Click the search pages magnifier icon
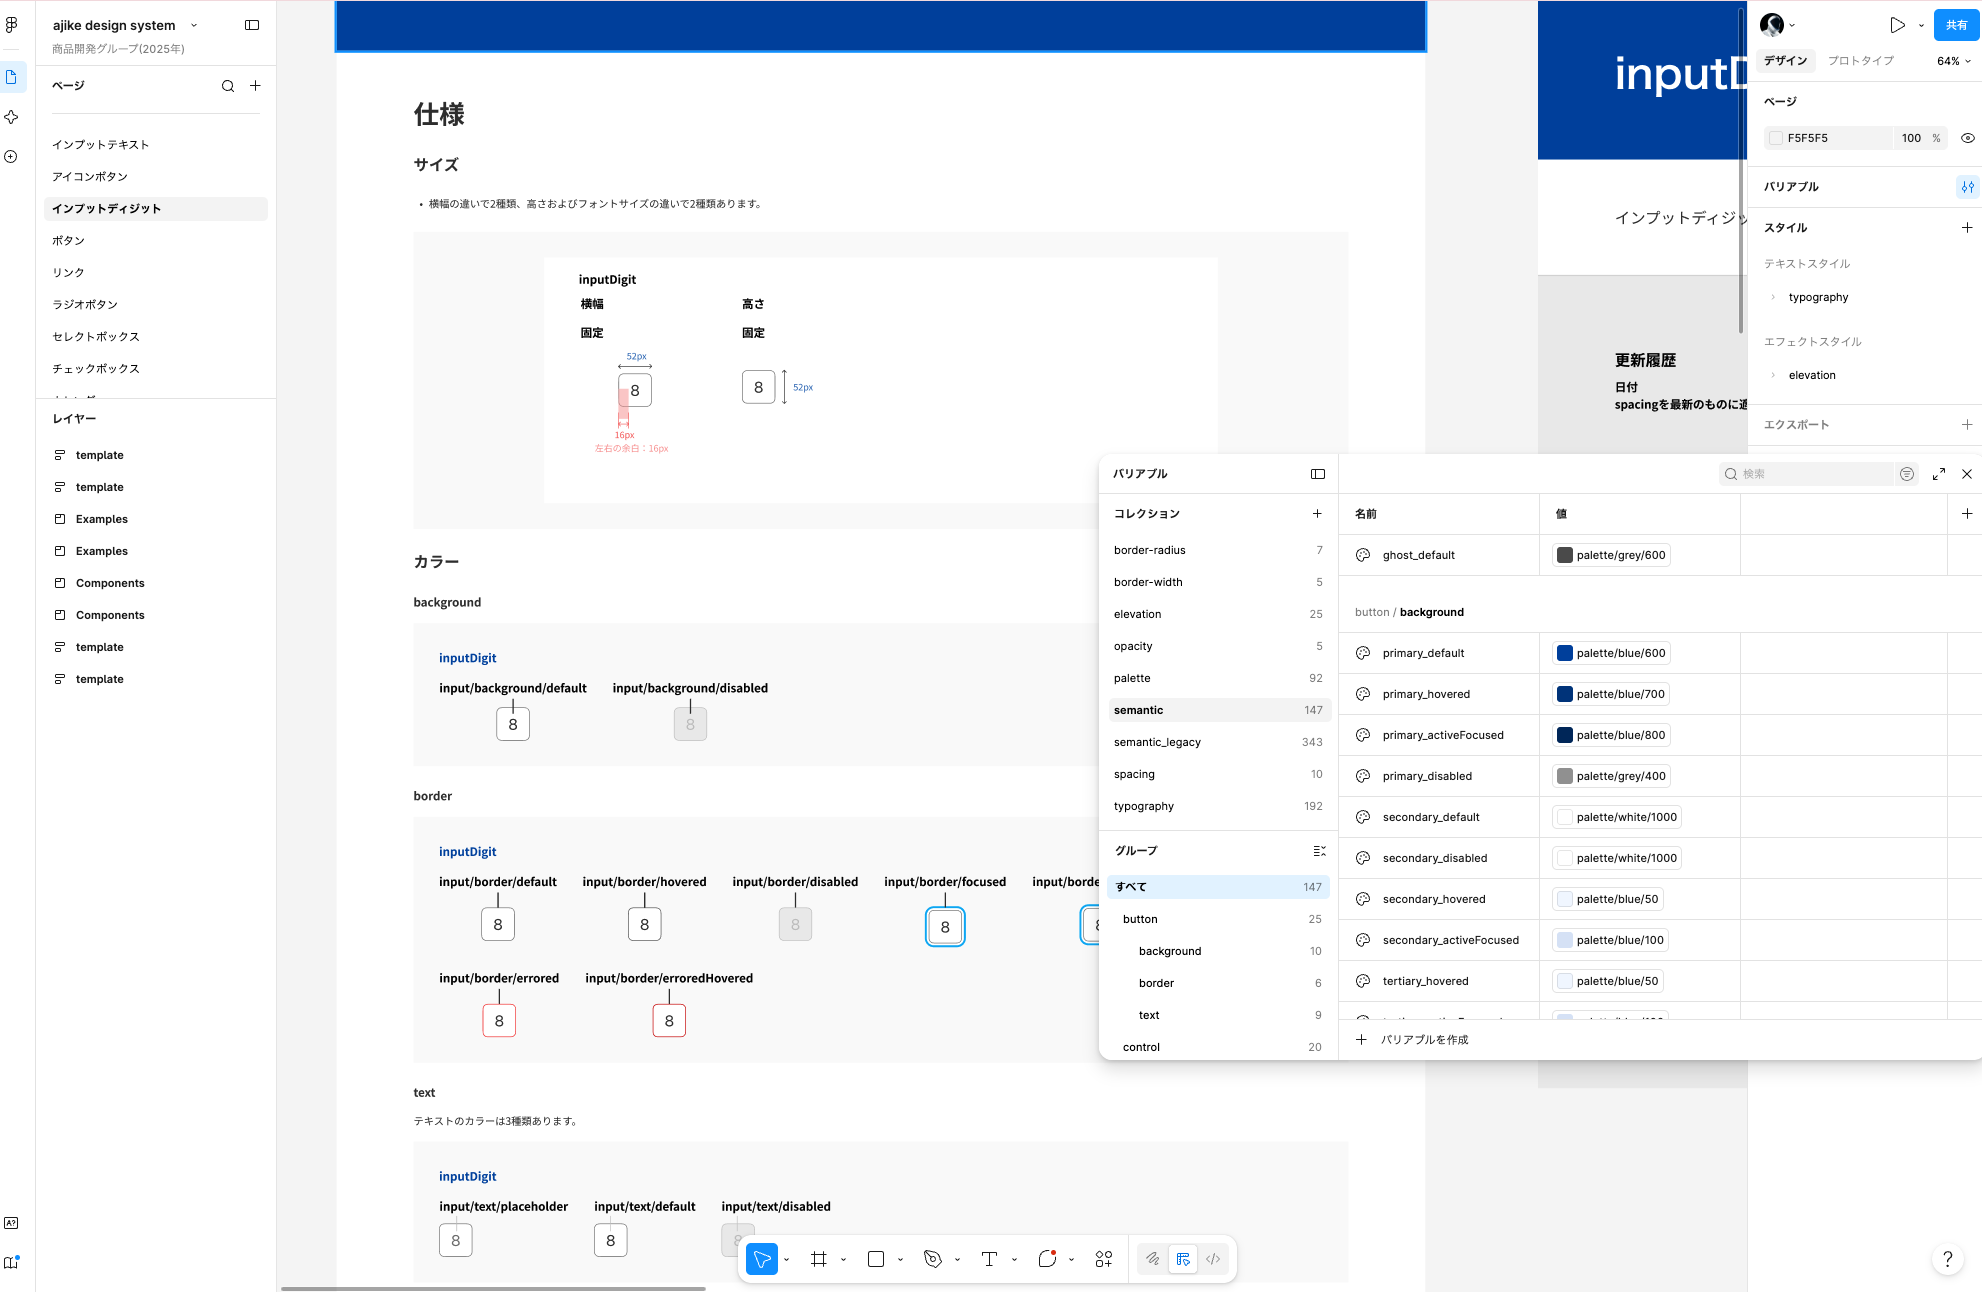 (228, 86)
